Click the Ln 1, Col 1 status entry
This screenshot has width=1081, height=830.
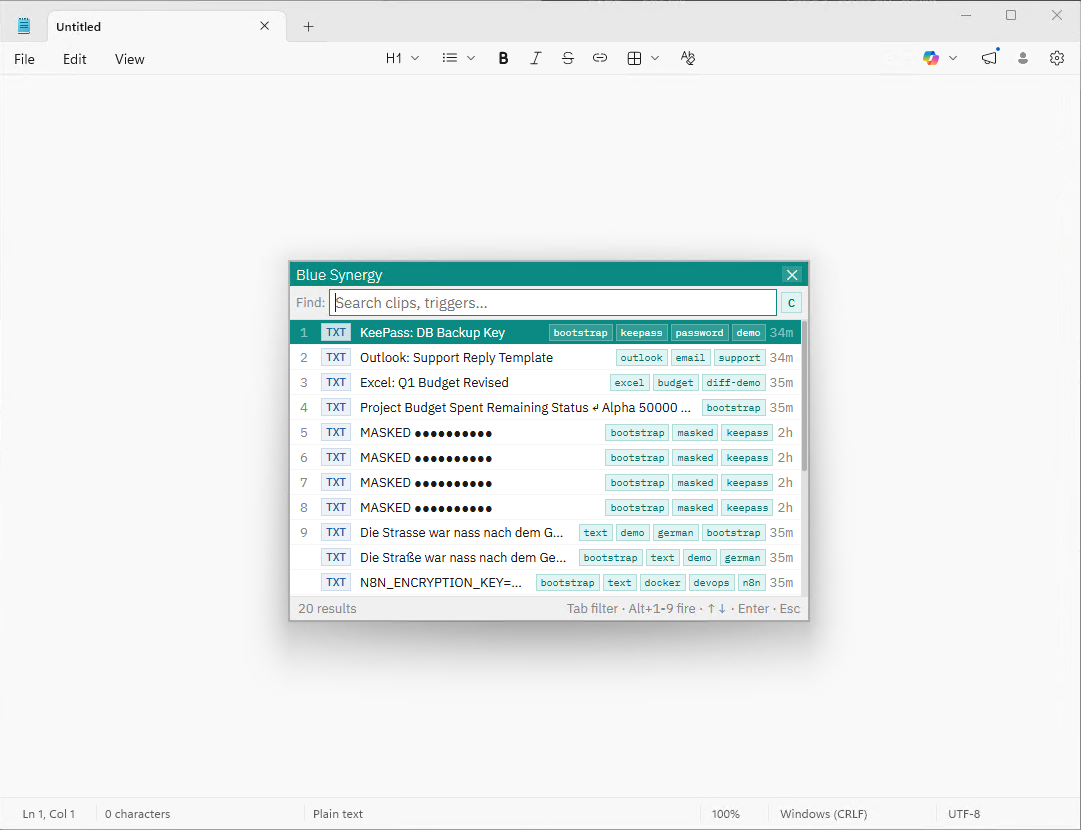[x=48, y=814]
